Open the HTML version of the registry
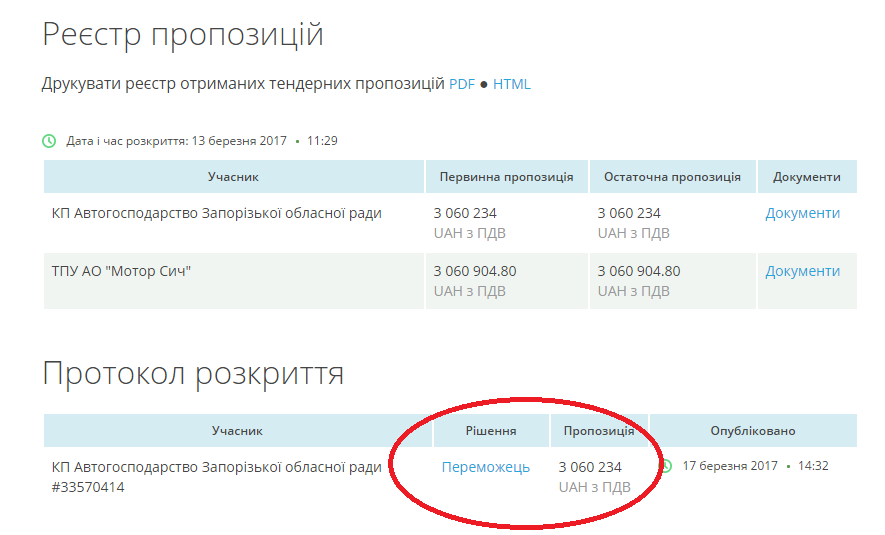Viewport: 885px width, 535px height. 512,84
